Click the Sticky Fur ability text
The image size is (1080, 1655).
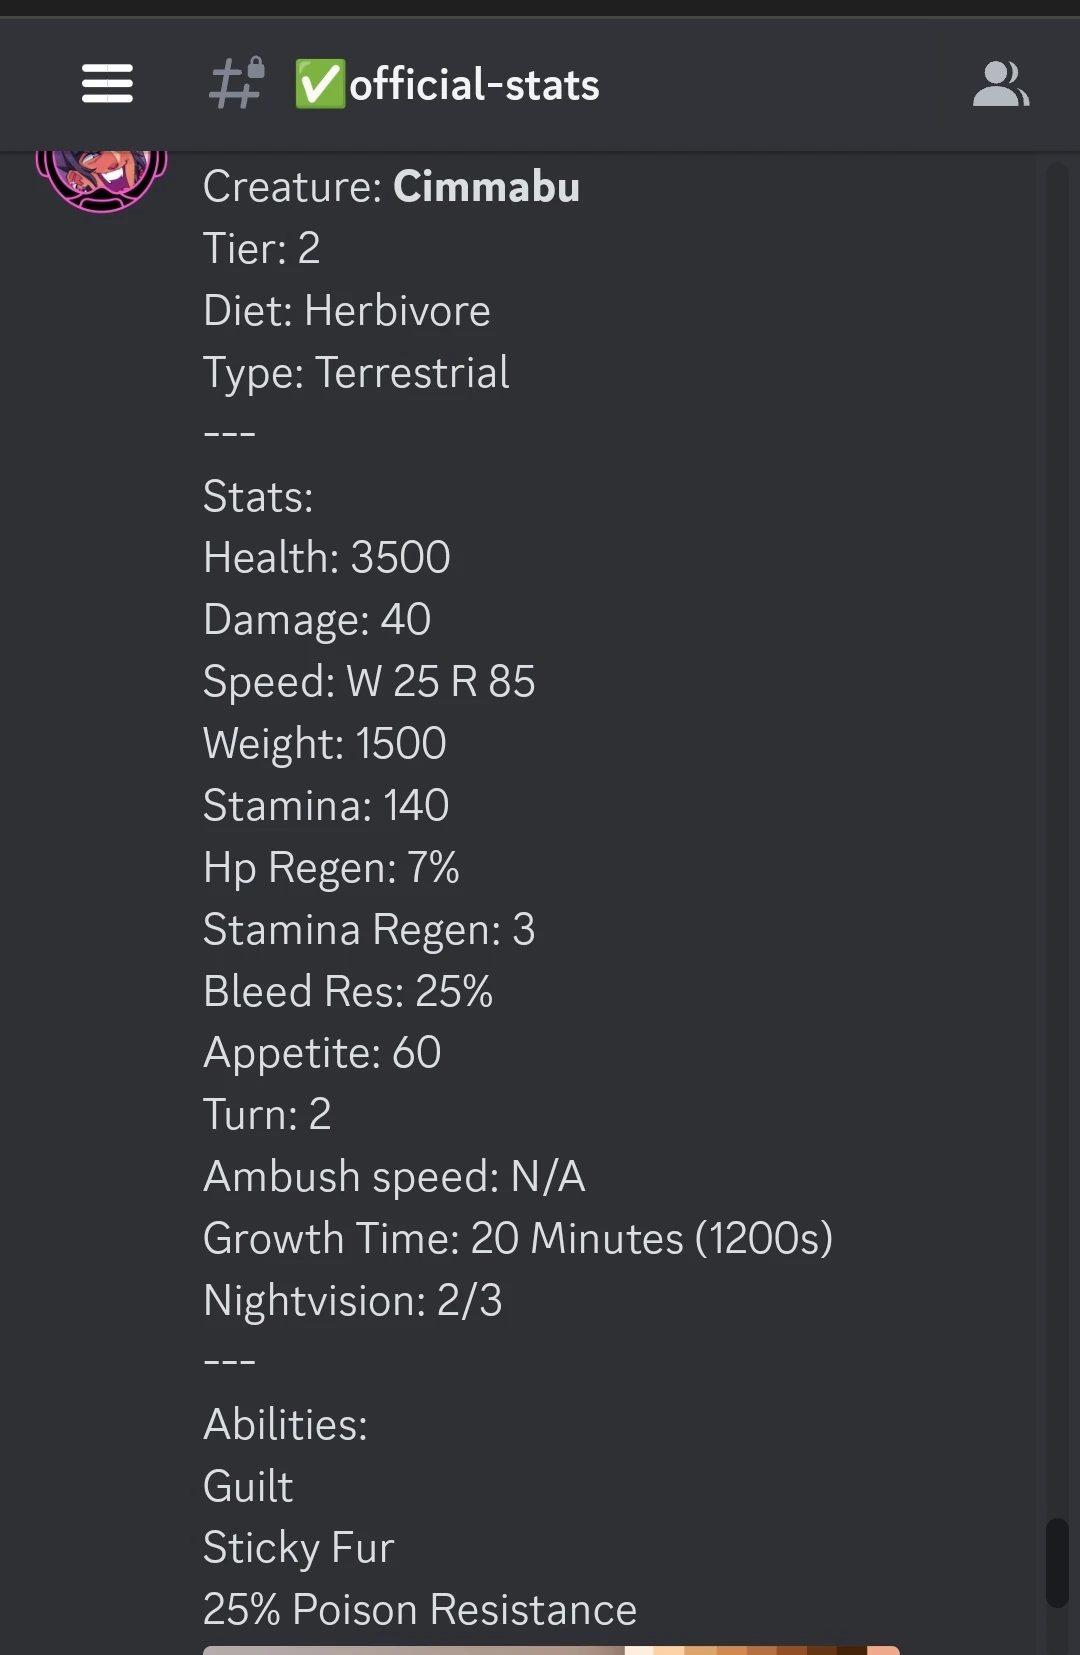coord(298,1546)
